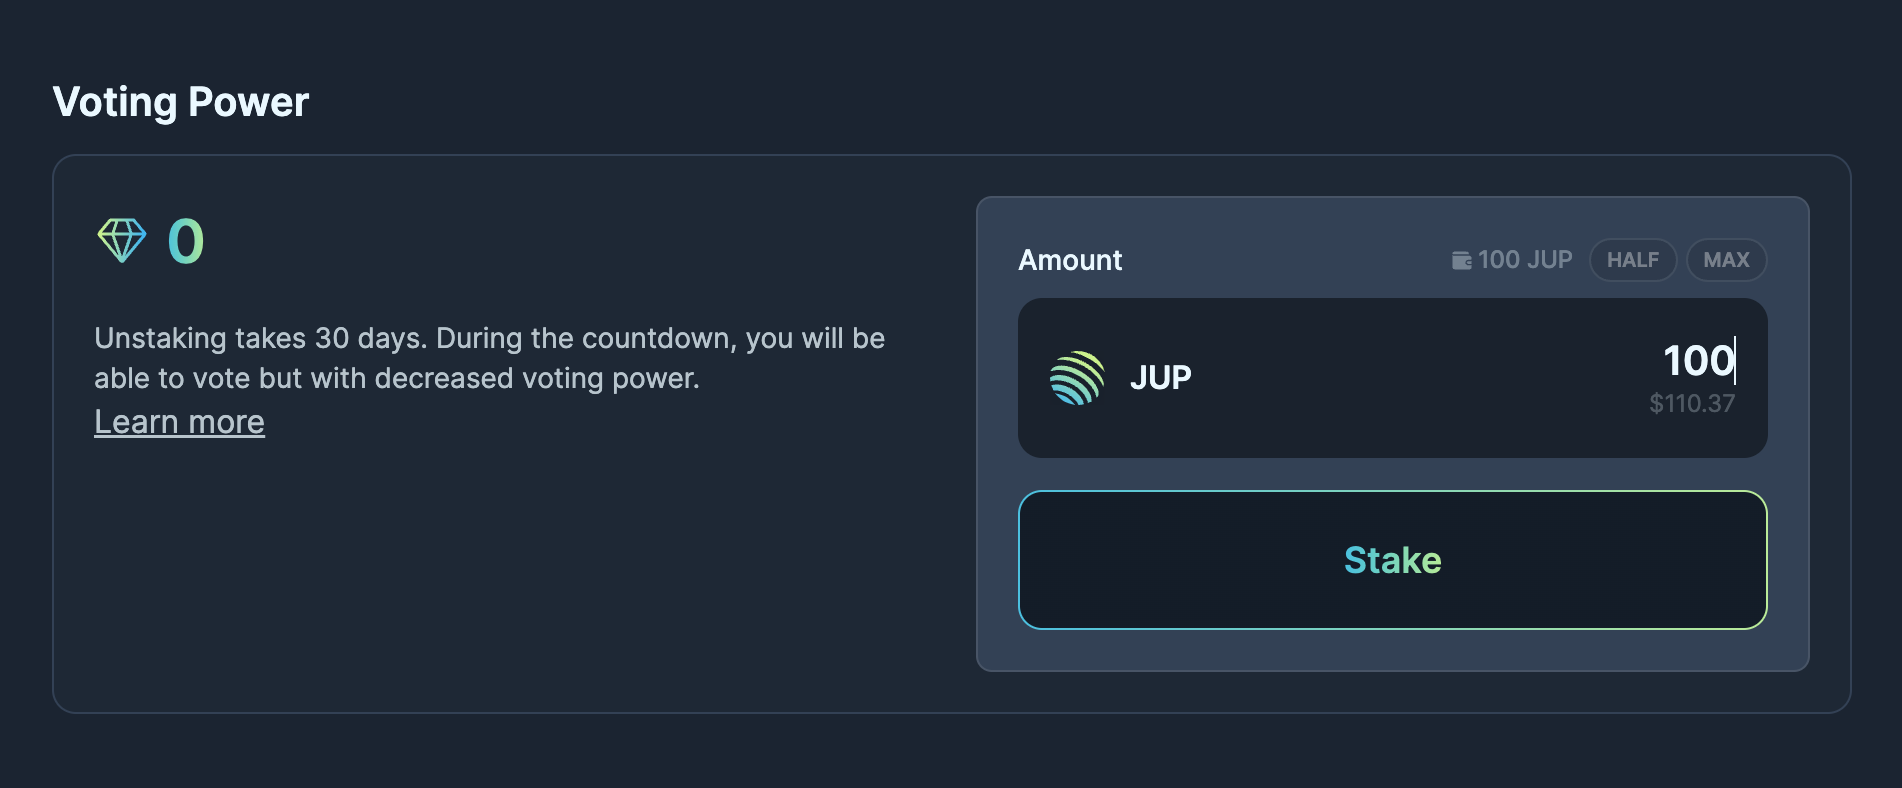Click the 100 JUP wallet balance text
1902x788 pixels.
[1522, 259]
